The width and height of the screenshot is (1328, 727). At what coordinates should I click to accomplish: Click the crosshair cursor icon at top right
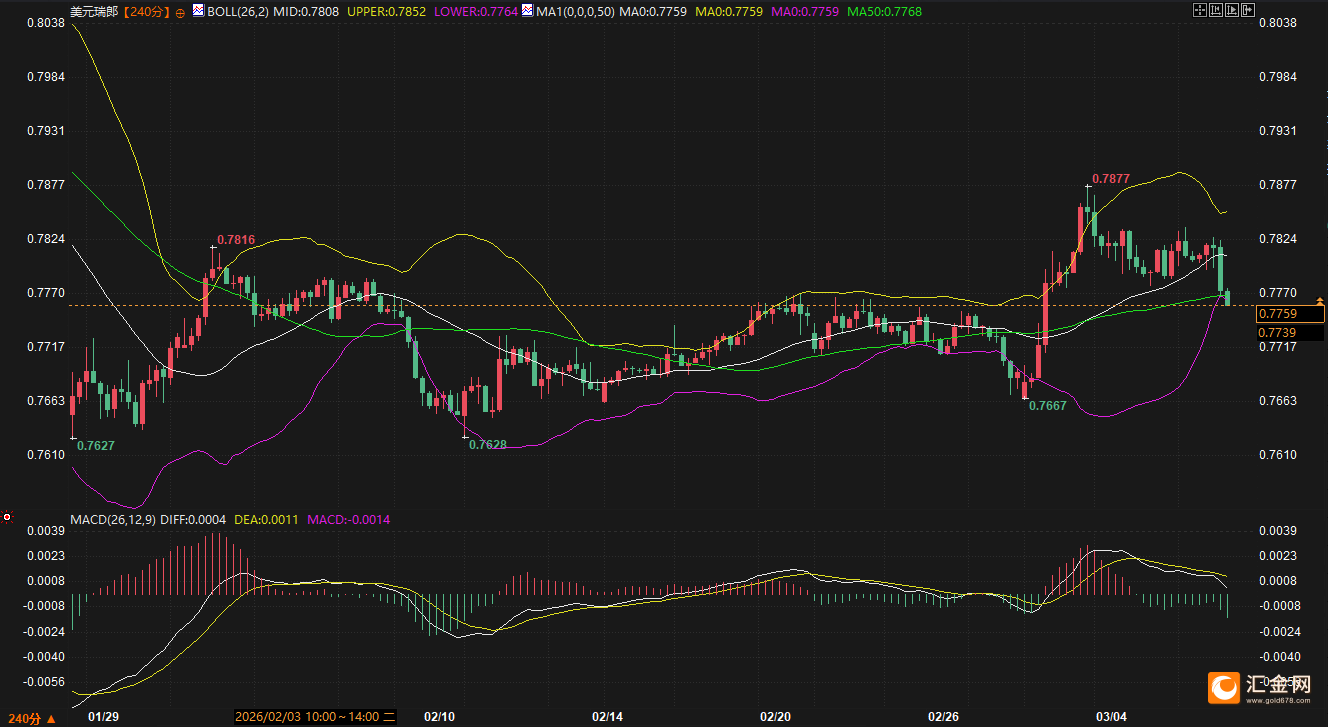pos(1200,10)
